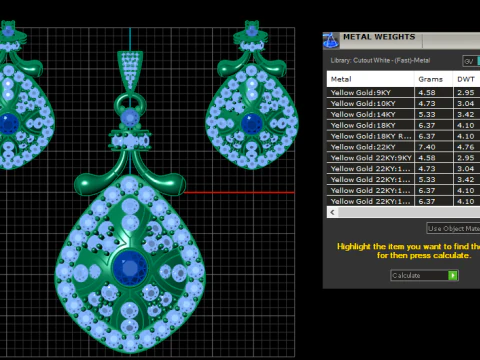This screenshot has height=360, width=480.
Task: Click the red horizontal guide line
Action: (x=239, y=192)
